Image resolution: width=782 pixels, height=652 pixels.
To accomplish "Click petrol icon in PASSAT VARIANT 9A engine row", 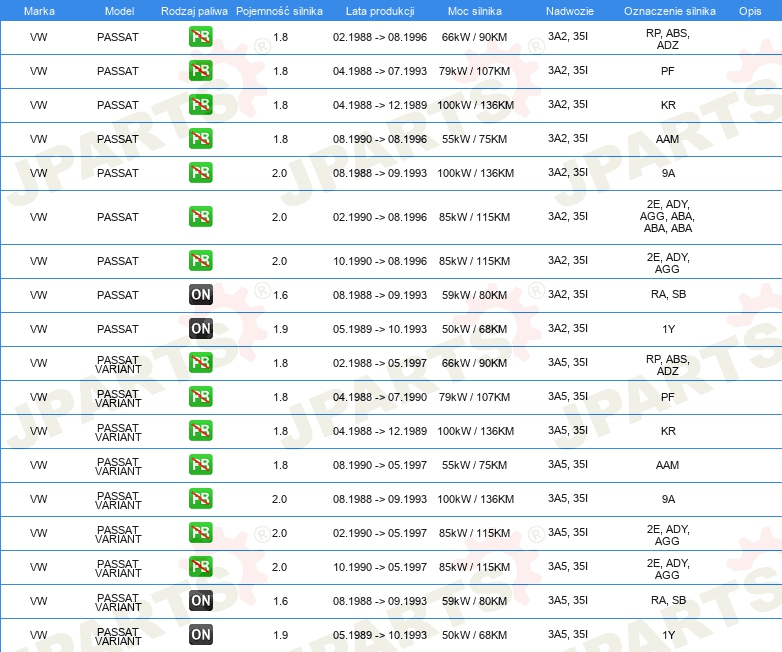I will click(200, 498).
